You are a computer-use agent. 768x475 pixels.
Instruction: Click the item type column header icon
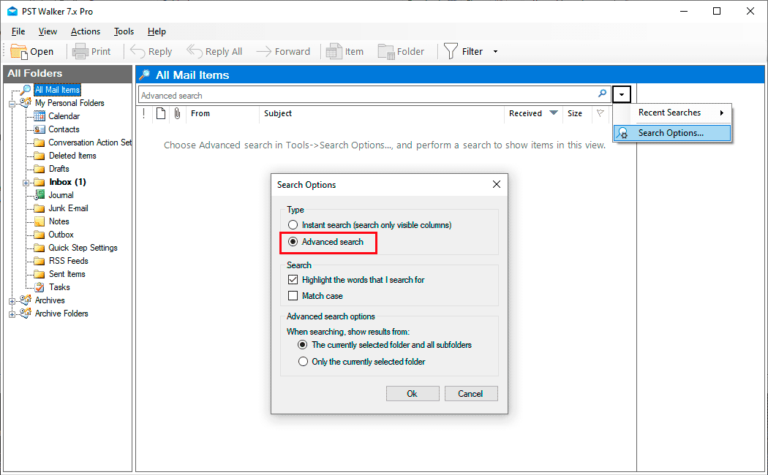161,113
